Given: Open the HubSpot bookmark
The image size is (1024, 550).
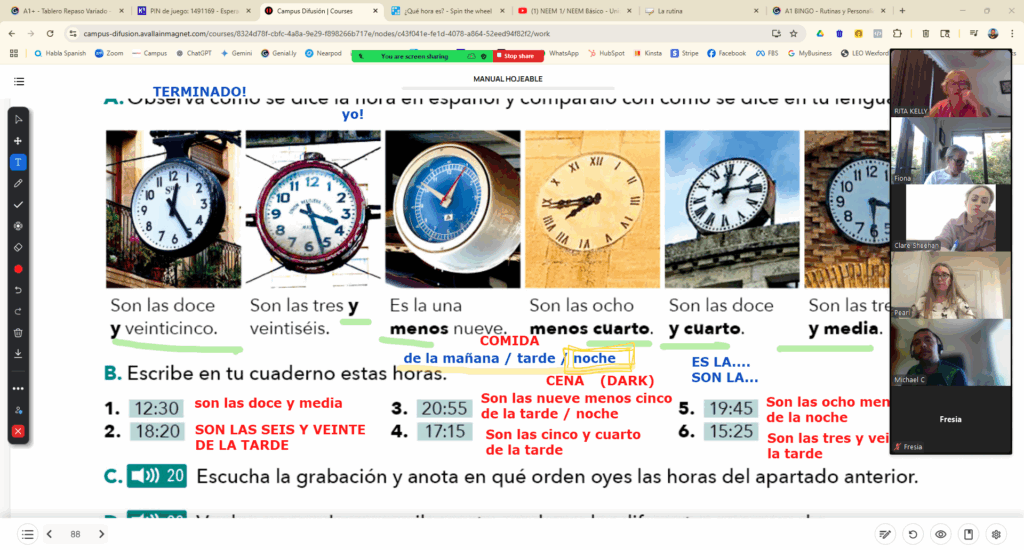Looking at the screenshot, I should [x=607, y=54].
